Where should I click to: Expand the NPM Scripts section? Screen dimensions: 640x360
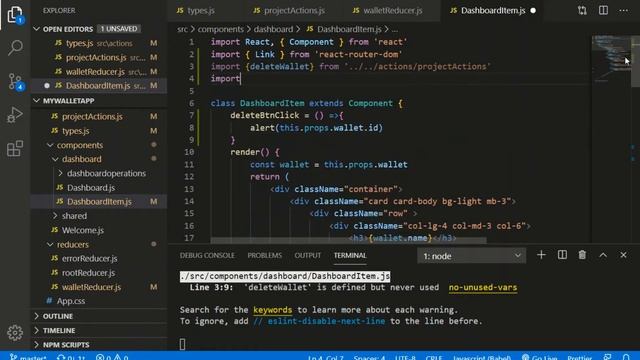99,345
